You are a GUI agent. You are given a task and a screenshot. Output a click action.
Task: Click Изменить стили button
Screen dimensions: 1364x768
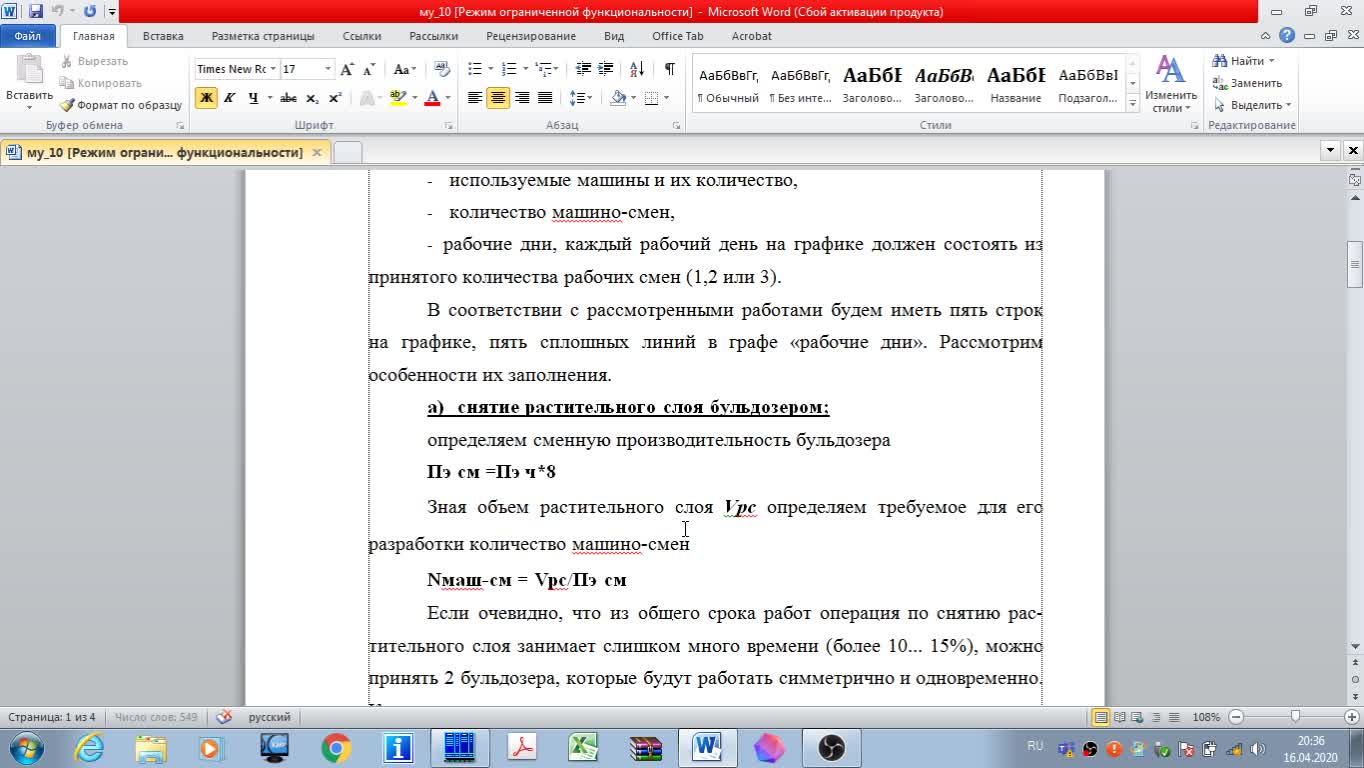1171,84
